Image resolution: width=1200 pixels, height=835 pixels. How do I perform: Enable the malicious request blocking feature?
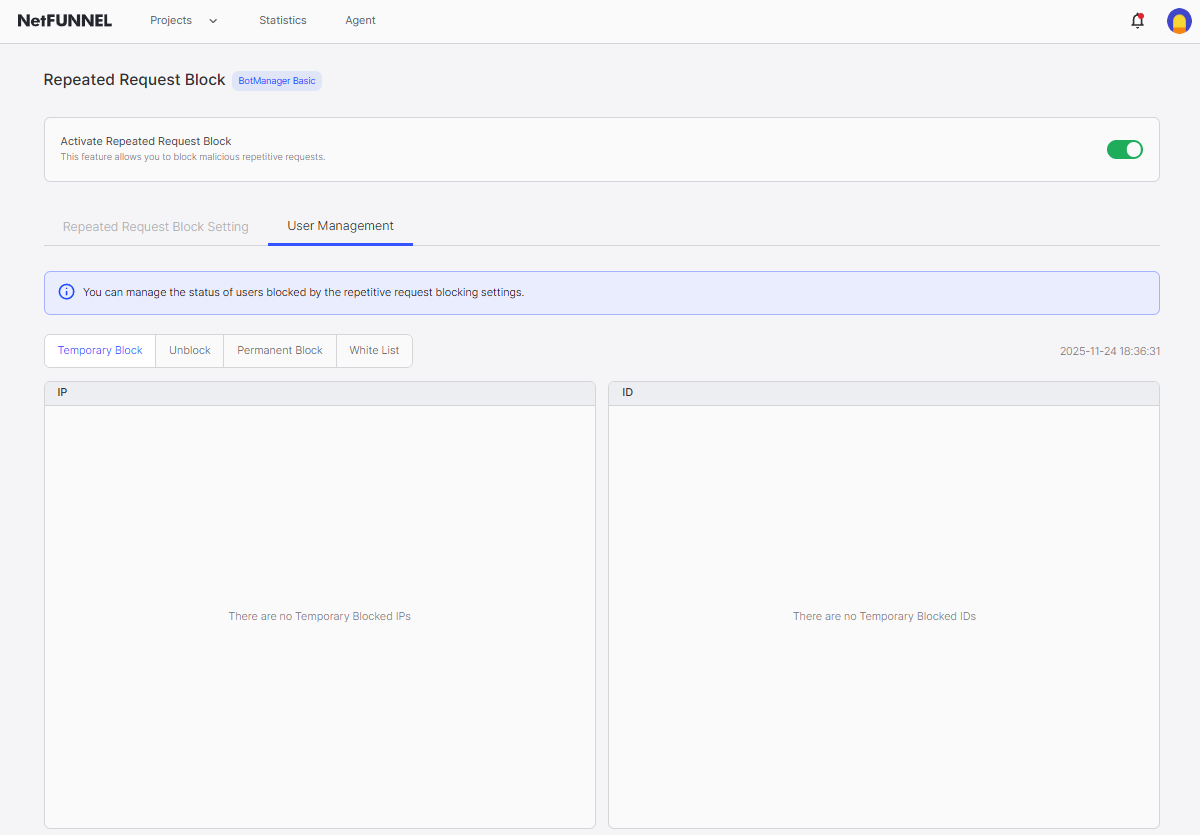pos(1124,148)
